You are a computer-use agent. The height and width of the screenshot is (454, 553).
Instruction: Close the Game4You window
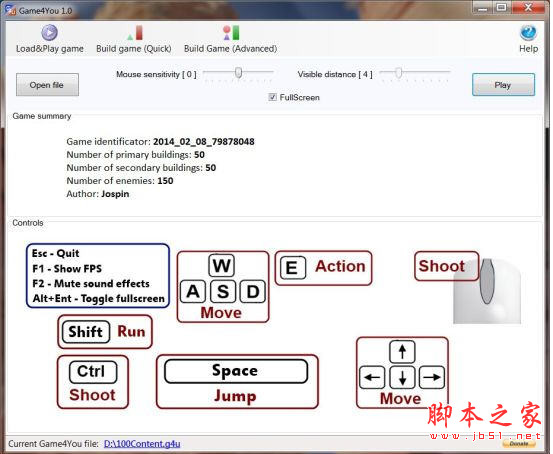[528, 8]
